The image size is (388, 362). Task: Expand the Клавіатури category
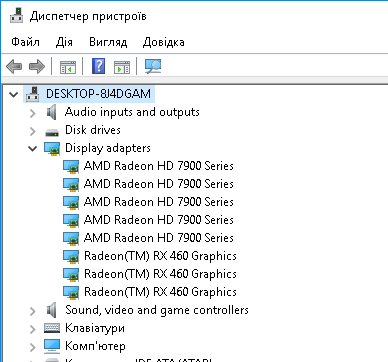(x=32, y=329)
